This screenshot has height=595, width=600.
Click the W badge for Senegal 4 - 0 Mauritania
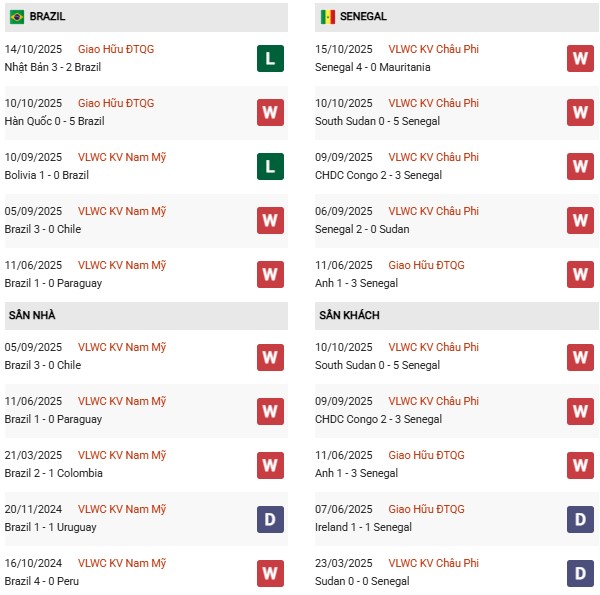pos(580,59)
